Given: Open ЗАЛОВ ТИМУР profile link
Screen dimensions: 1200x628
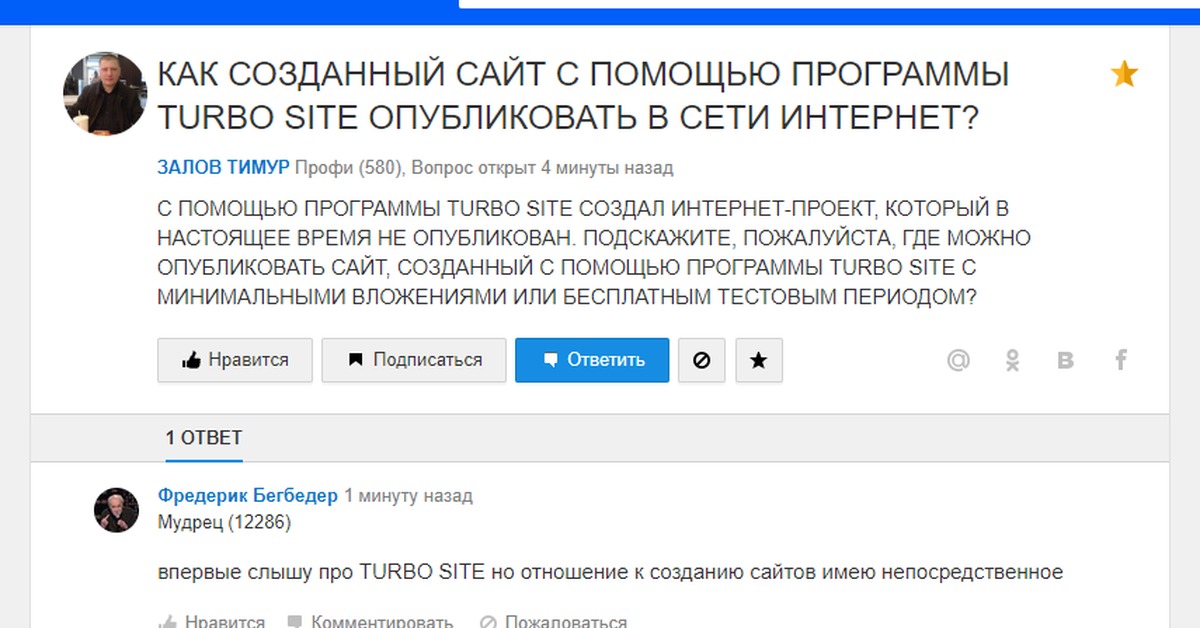Looking at the screenshot, I should click(223, 167).
